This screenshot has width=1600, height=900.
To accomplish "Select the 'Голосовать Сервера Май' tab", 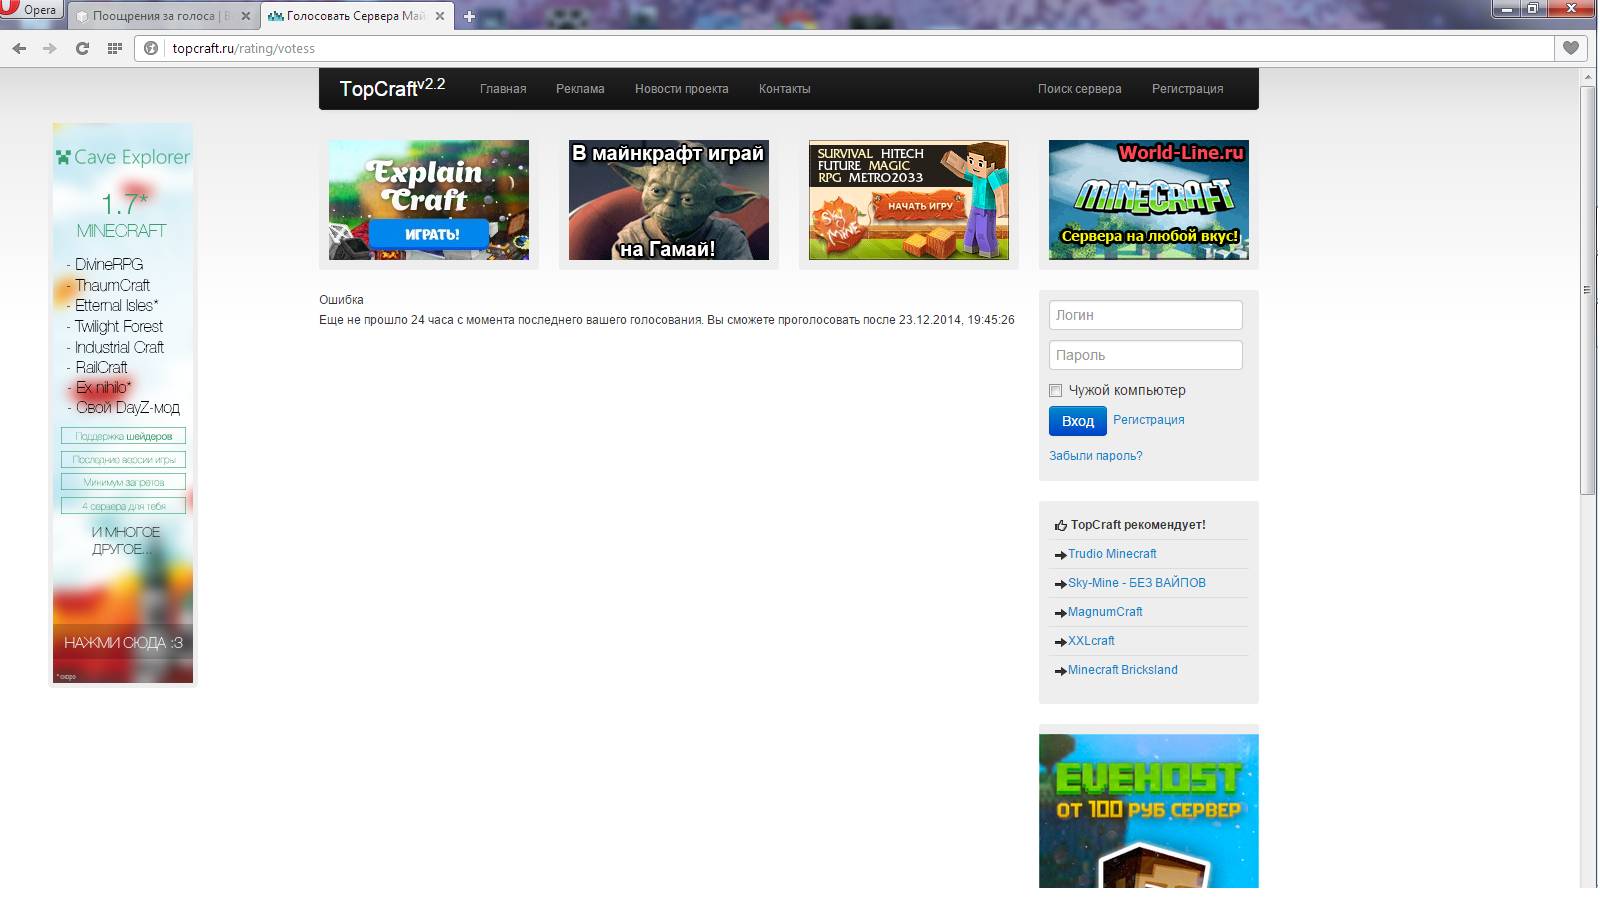I will pos(356,16).
